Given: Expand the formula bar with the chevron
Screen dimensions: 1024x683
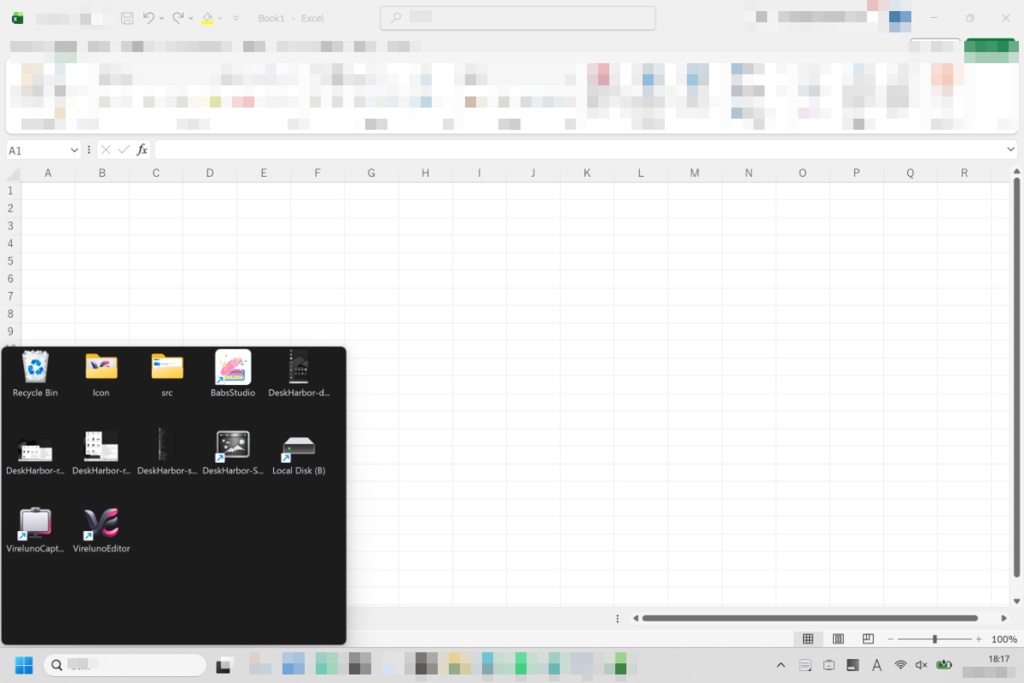Looking at the screenshot, I should 1010,150.
